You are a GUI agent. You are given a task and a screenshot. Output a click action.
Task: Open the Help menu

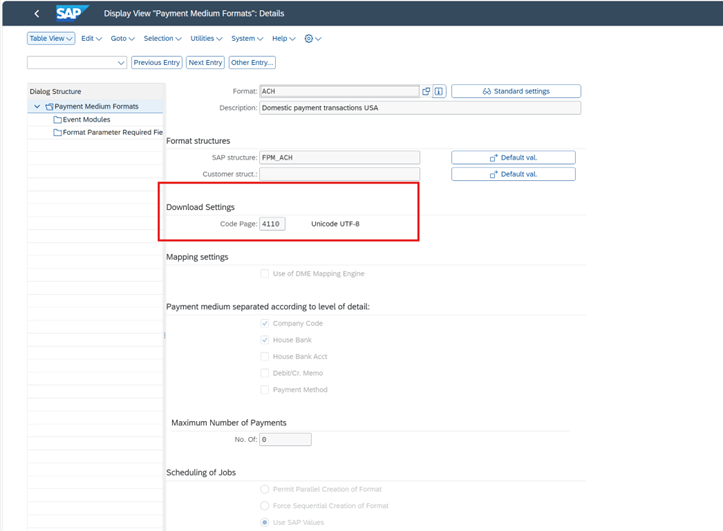[284, 39]
